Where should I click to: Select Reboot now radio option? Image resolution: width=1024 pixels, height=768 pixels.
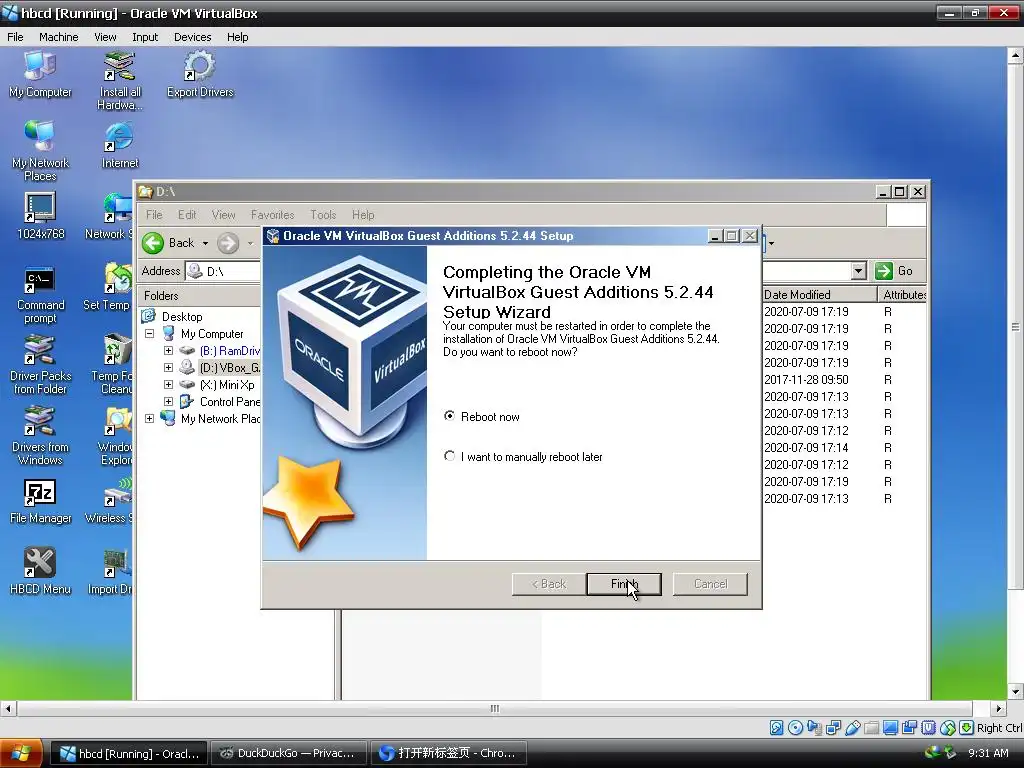click(449, 416)
